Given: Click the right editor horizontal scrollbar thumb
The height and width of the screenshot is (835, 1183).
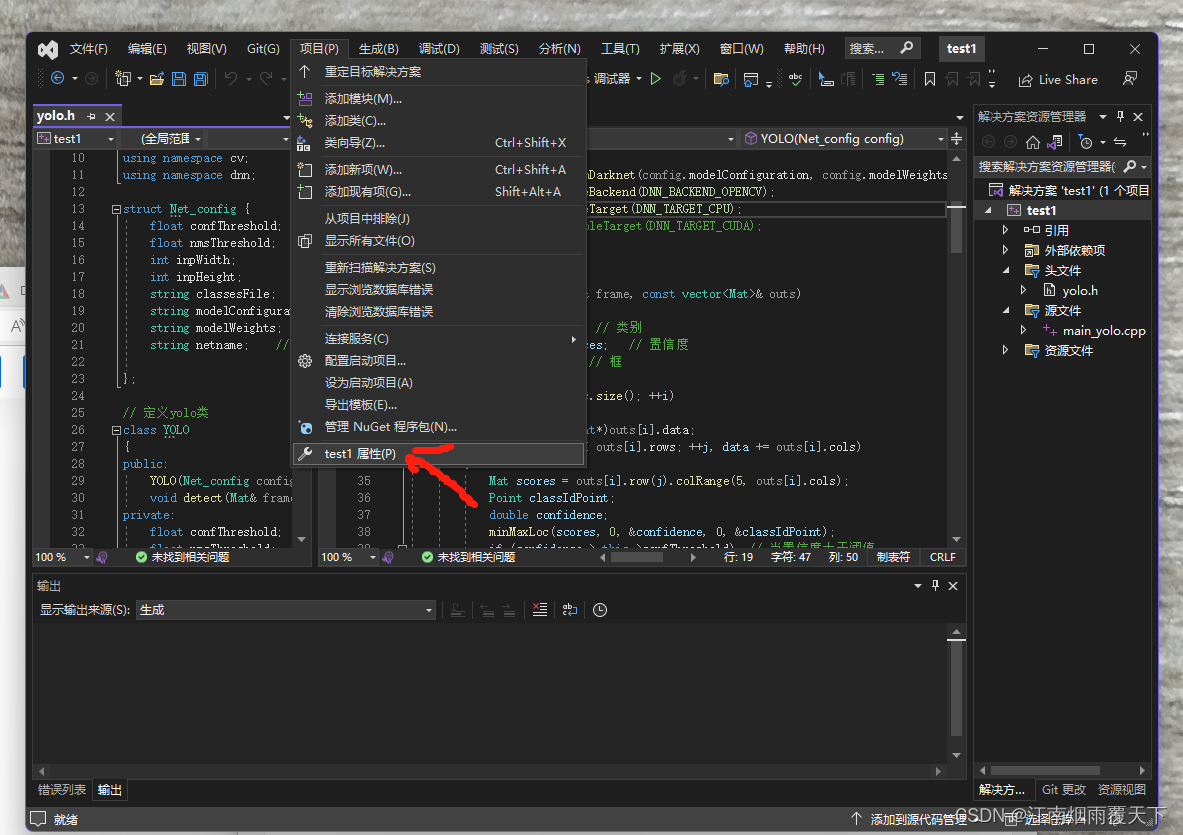Looking at the screenshot, I should [637, 557].
